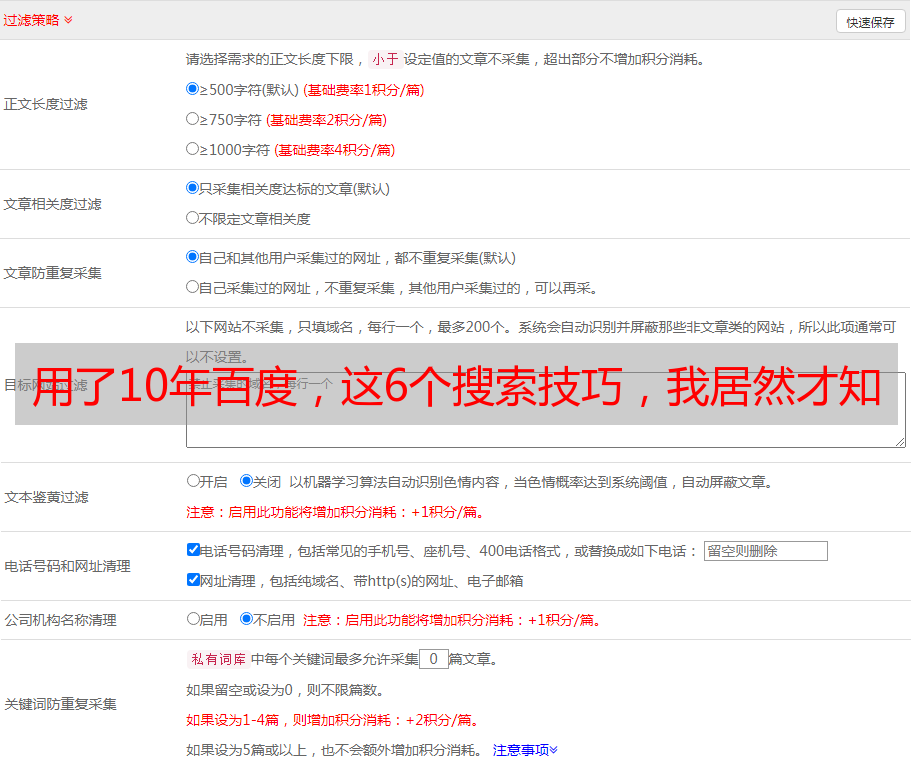Click the 留空则删除 replacement phone field
912x768 pixels.
(x=765, y=551)
